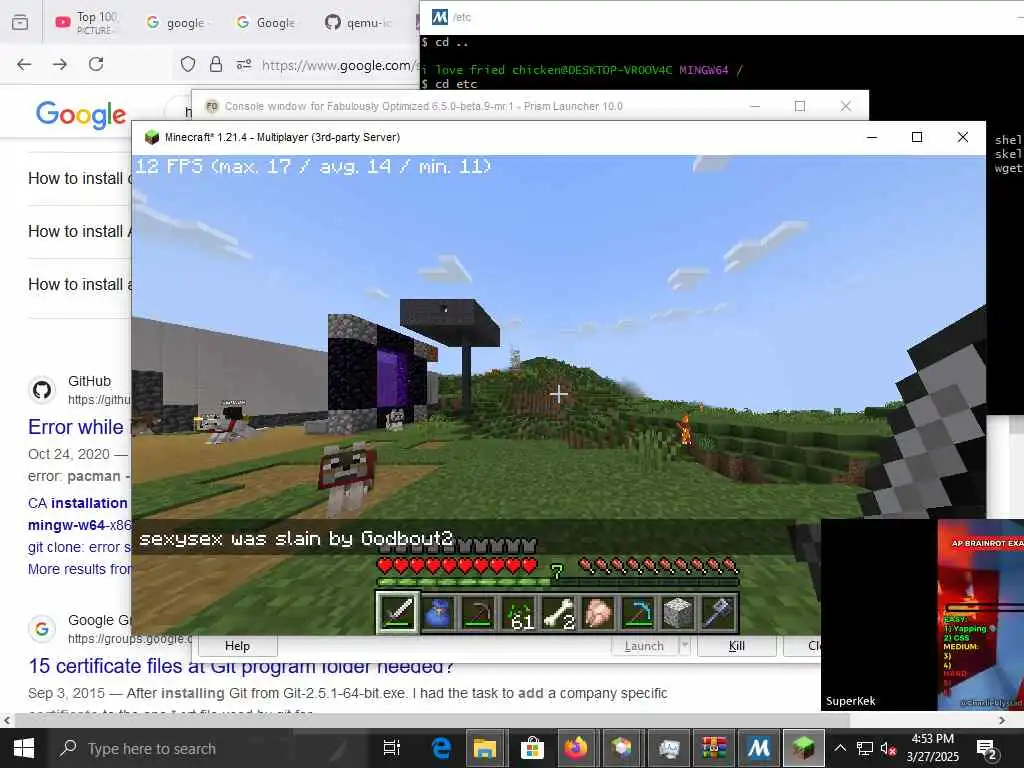Open the Launch button dropdown arrow

pyautogui.click(x=684, y=646)
